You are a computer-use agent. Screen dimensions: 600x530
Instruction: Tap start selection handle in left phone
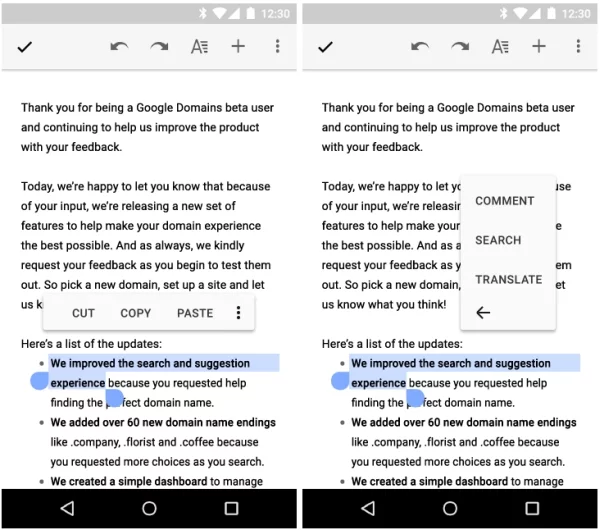[x=39, y=381]
